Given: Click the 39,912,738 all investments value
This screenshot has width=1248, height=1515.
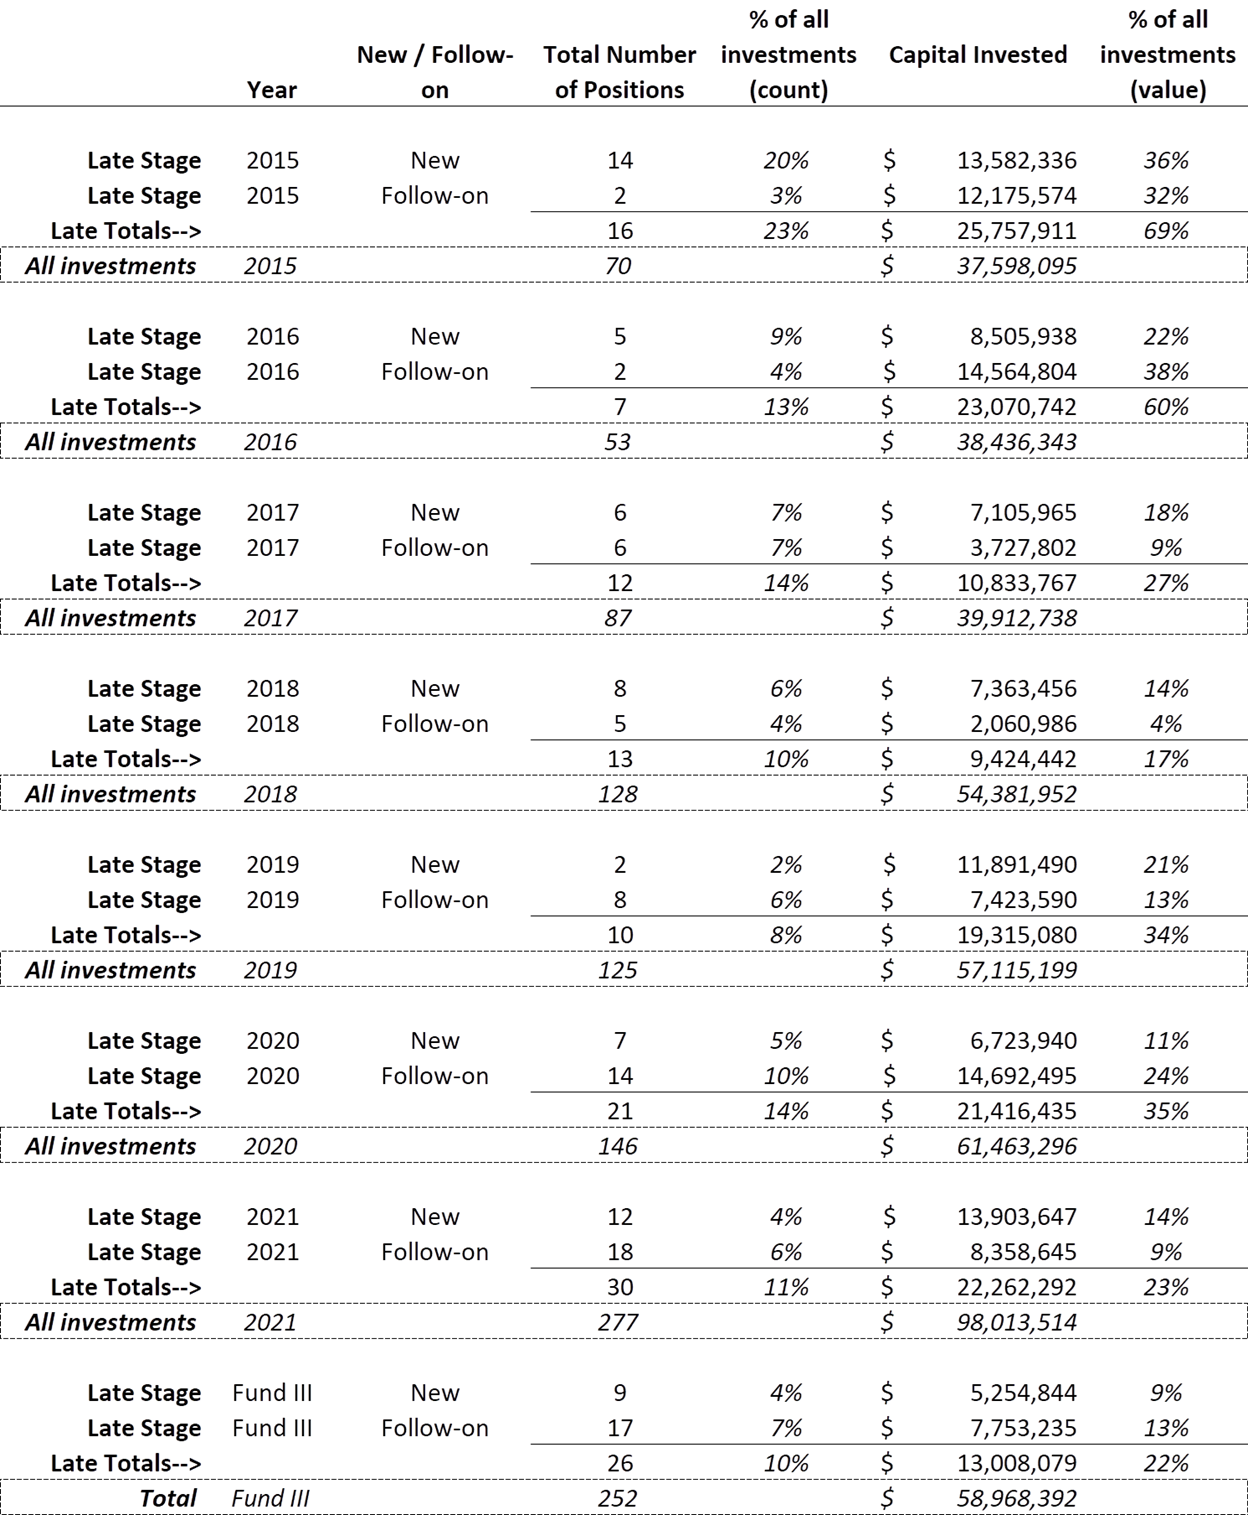Looking at the screenshot, I should point(1017,618).
